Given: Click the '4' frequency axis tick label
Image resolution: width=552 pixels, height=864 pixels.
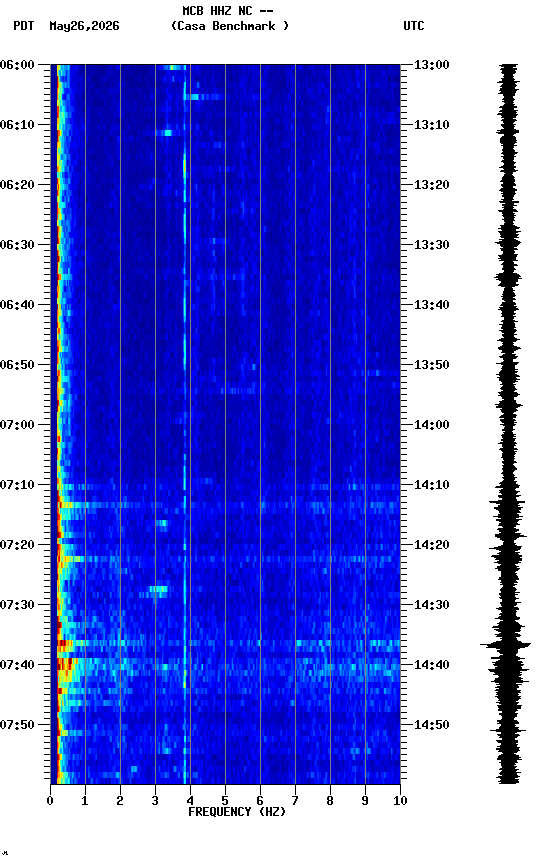Looking at the screenshot, I should click(190, 801).
